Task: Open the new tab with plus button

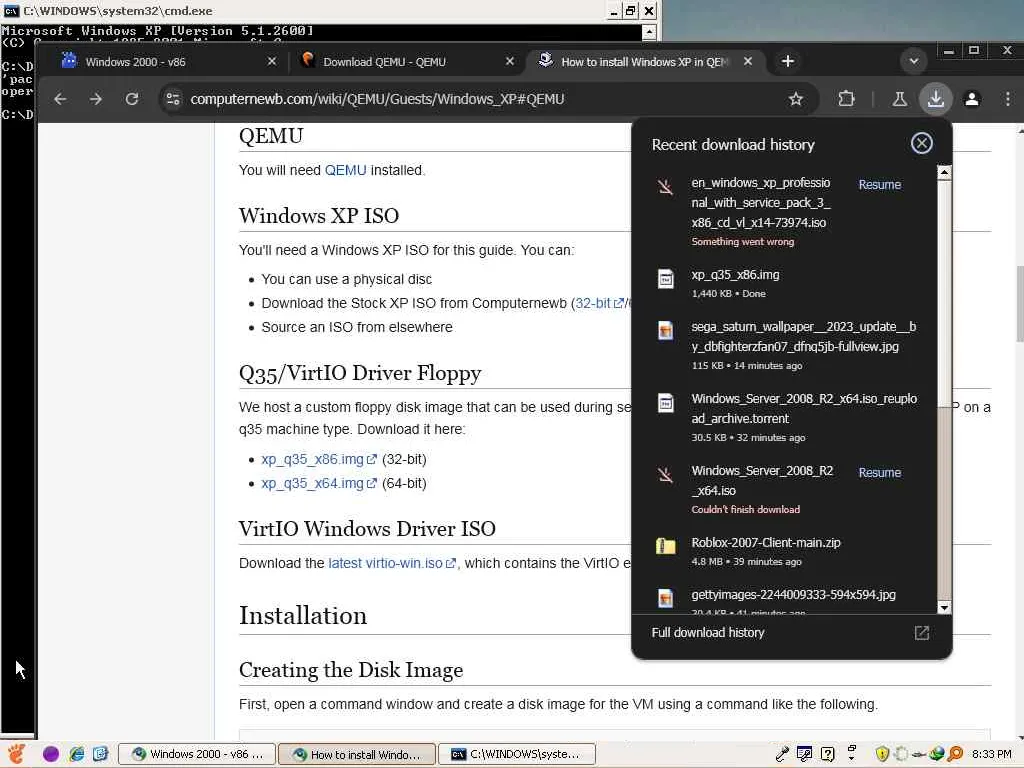Action: pyautogui.click(x=788, y=61)
